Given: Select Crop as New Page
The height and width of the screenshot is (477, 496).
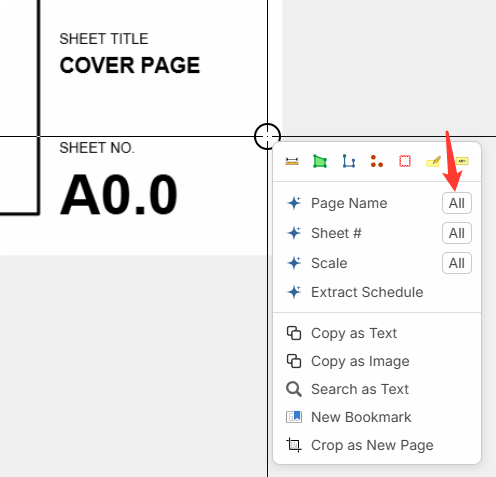Looking at the screenshot, I should click(x=372, y=445).
